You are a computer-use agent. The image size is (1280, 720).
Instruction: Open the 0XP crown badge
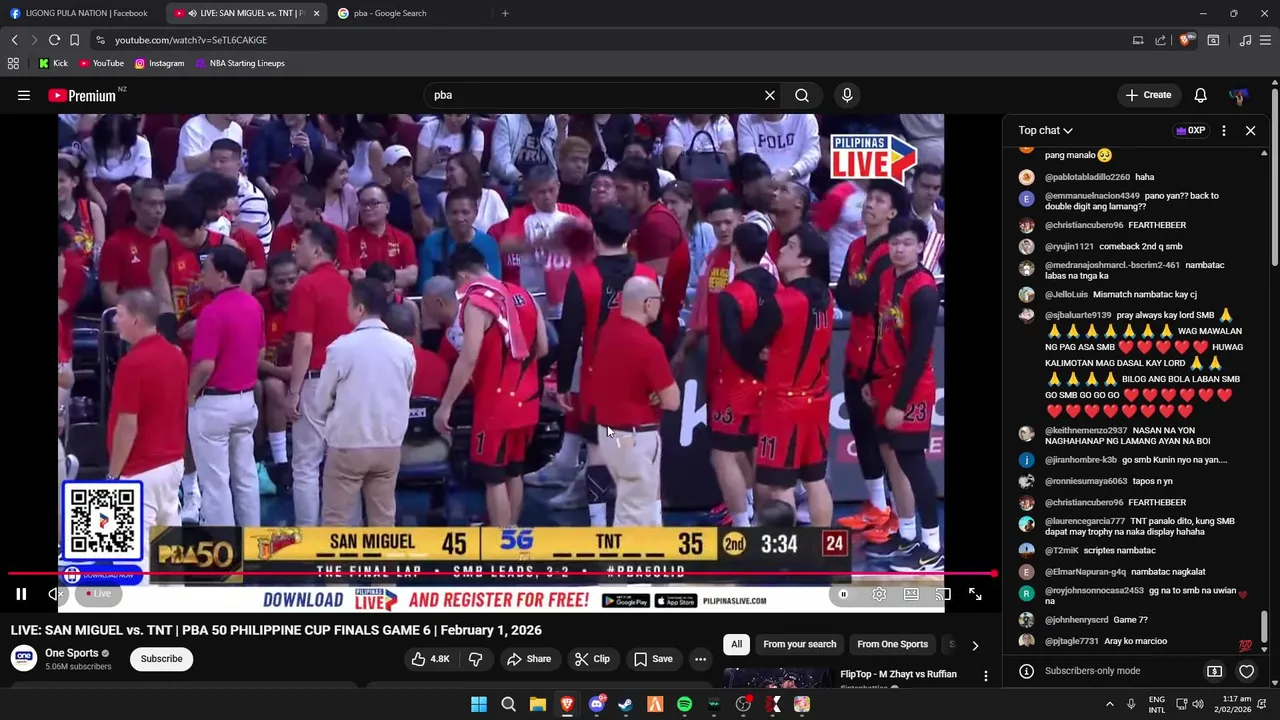pyautogui.click(x=1190, y=130)
